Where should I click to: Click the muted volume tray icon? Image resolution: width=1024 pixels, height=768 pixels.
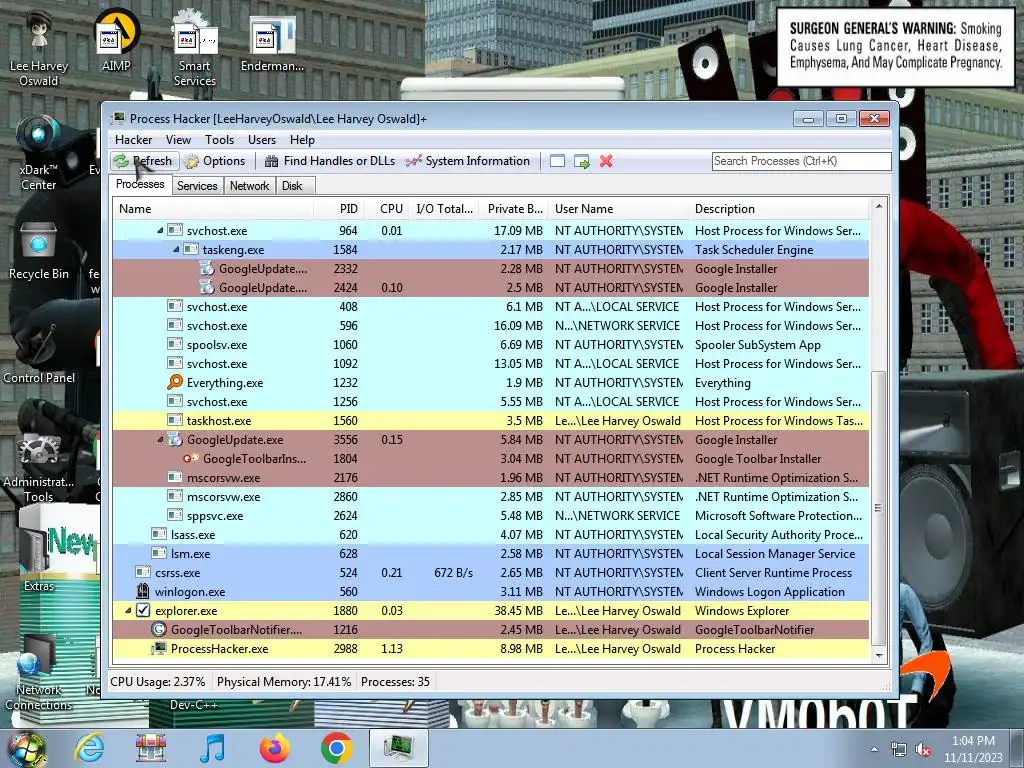[923, 750]
